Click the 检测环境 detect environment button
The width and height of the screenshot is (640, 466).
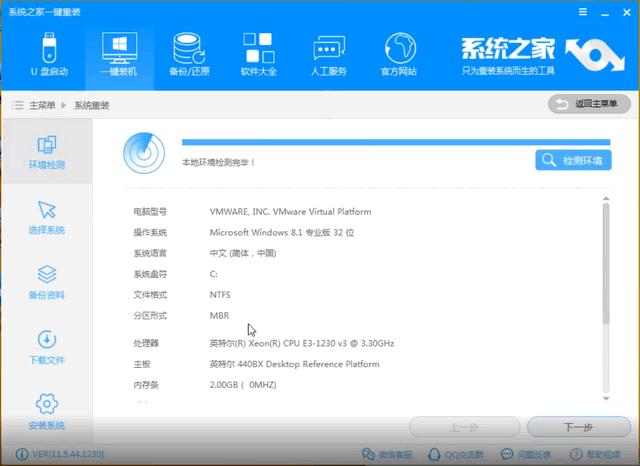coord(573,160)
